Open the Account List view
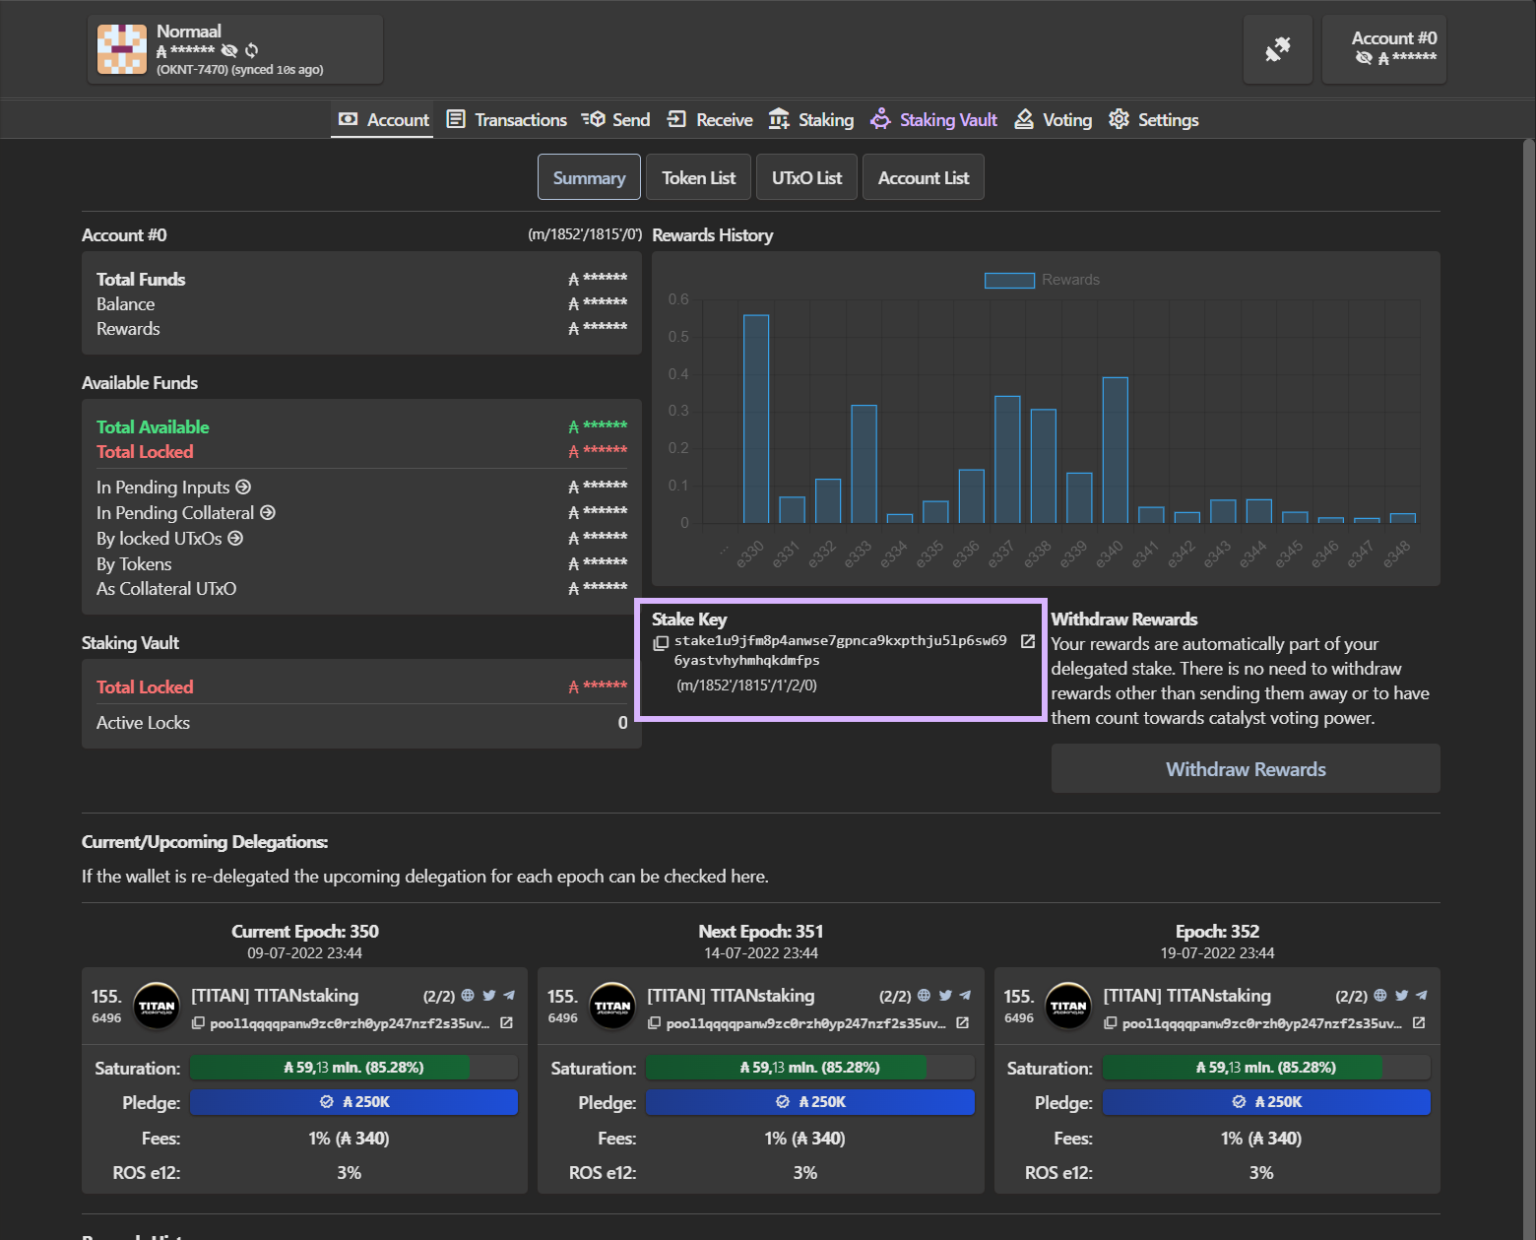 click(x=923, y=178)
